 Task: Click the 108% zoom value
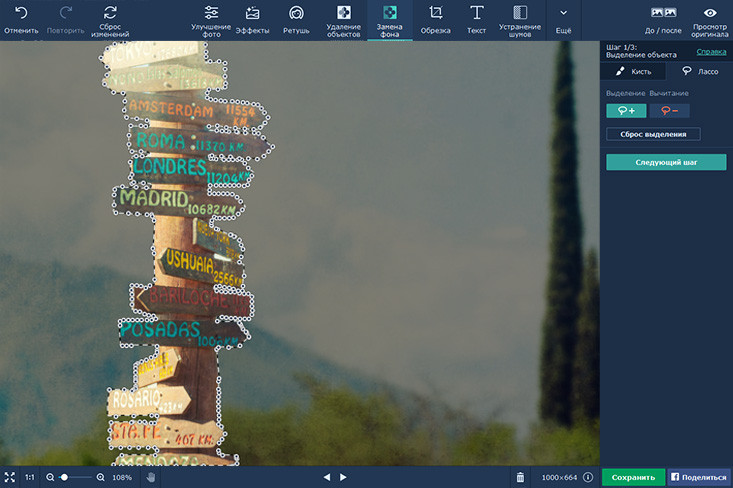[x=122, y=477]
